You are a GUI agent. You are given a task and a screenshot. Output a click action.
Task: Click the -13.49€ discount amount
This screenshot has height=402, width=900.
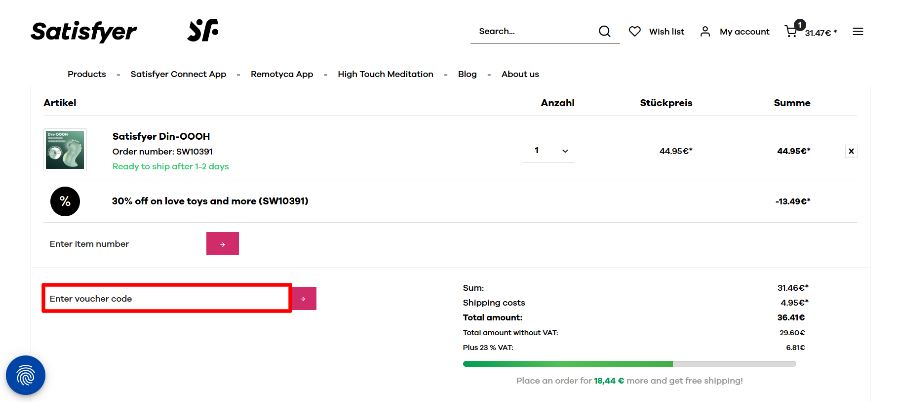792,202
